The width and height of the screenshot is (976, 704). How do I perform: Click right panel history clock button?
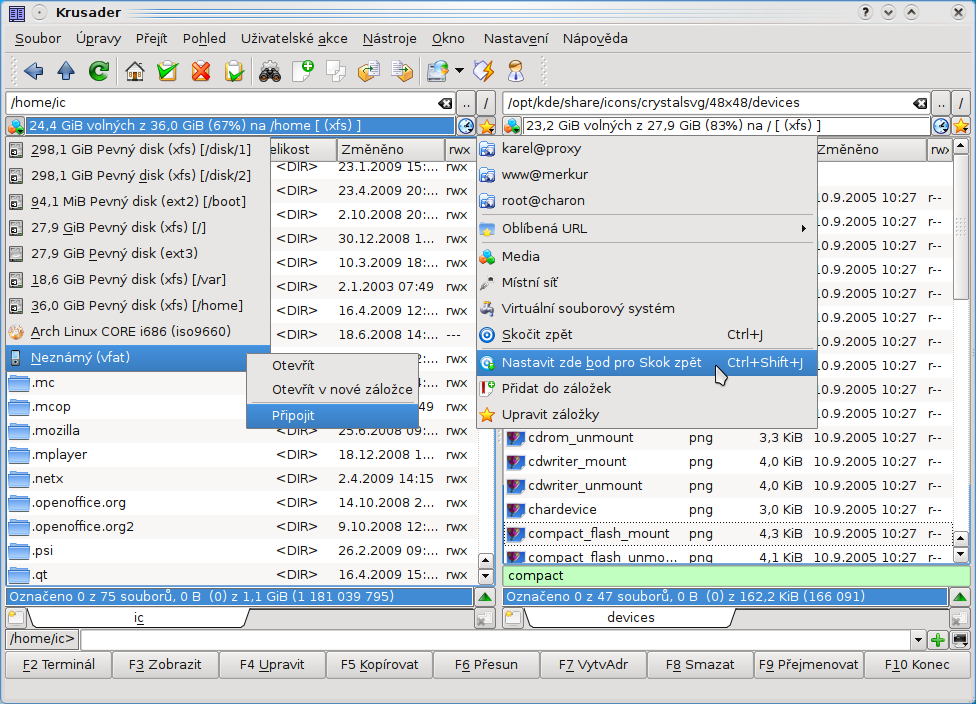pyautogui.click(x=941, y=126)
